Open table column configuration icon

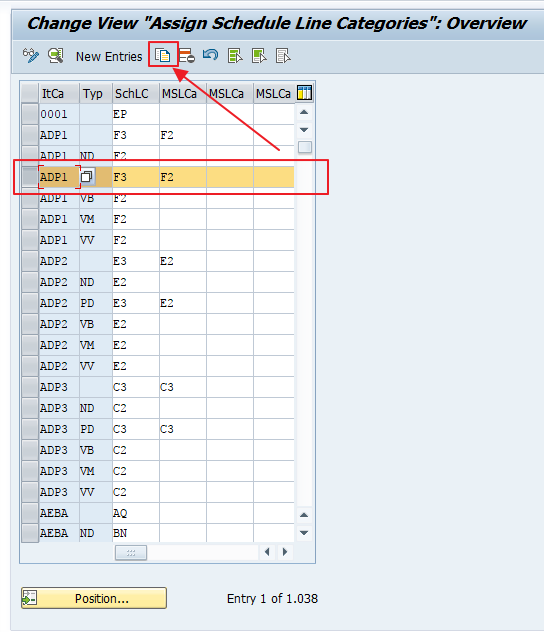pyautogui.click(x=304, y=93)
